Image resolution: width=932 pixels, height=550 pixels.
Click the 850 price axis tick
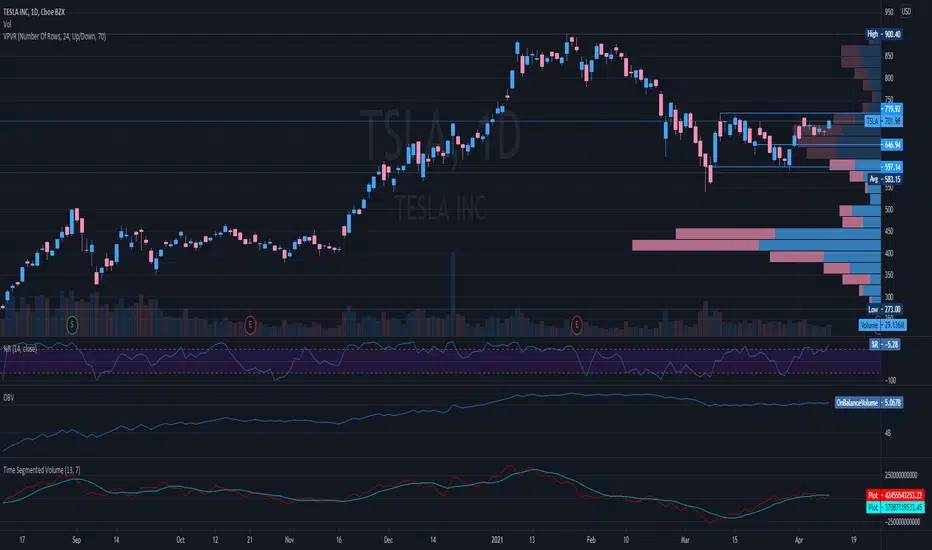coord(889,56)
